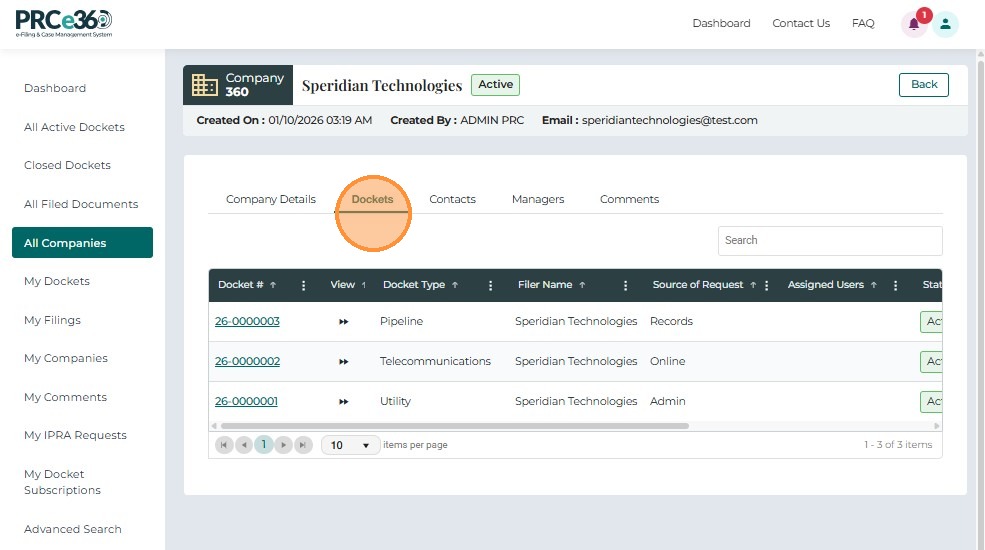The width and height of the screenshot is (985, 550).
Task: Click the Search input field
Action: point(829,240)
